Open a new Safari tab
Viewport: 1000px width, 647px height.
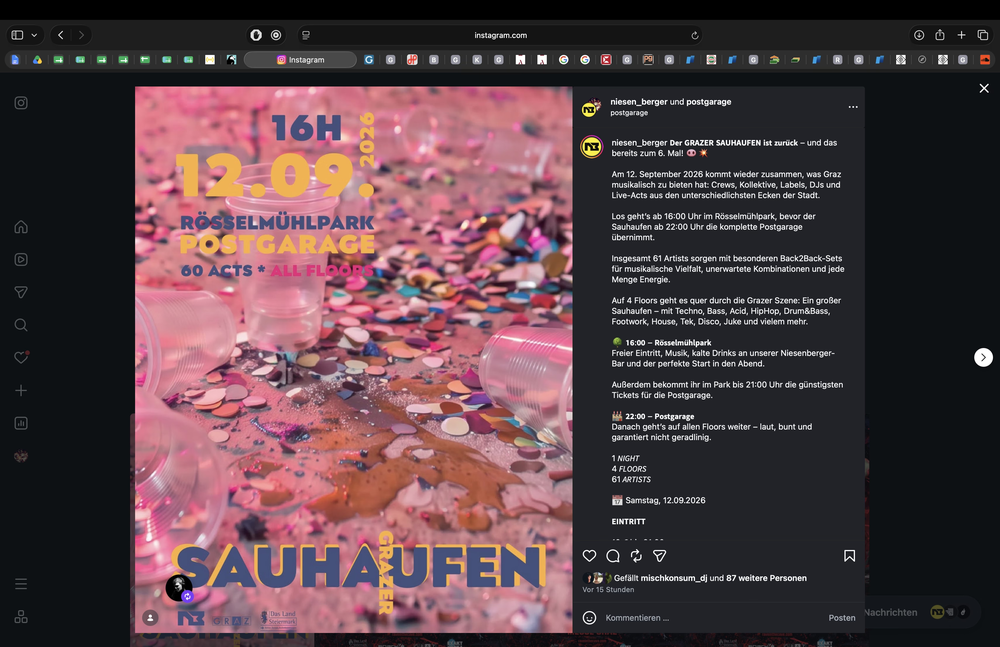pyautogui.click(x=962, y=35)
